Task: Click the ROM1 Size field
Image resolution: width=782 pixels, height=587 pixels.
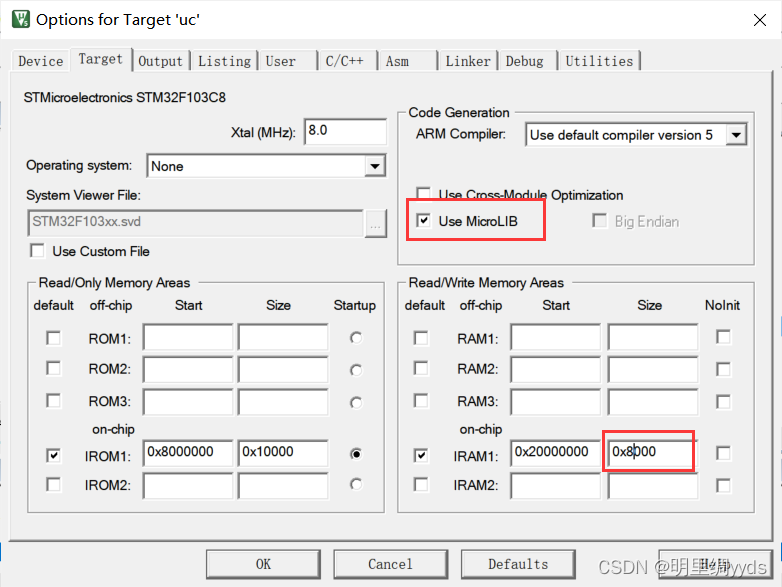Action: pyautogui.click(x=283, y=338)
